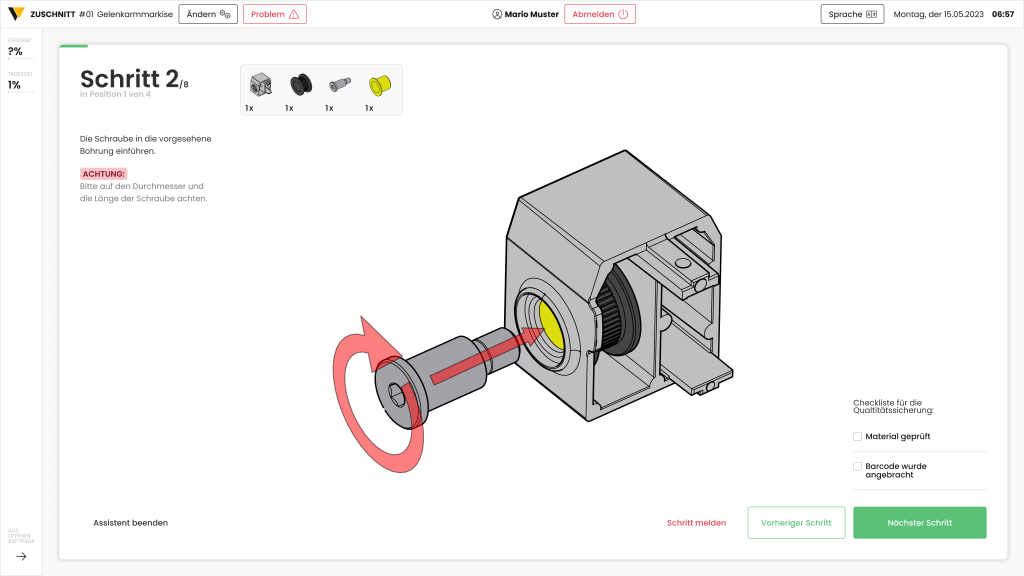Viewport: 1024px width, 576px height.
Task: Click the Tagesziel 1% progress indicator
Action: [x=20, y=84]
